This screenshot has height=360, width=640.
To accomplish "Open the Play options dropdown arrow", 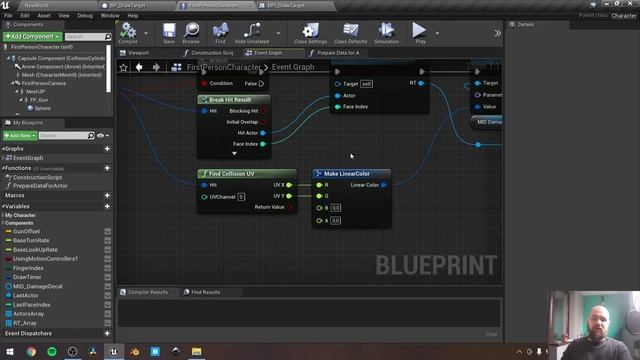I will [x=437, y=33].
